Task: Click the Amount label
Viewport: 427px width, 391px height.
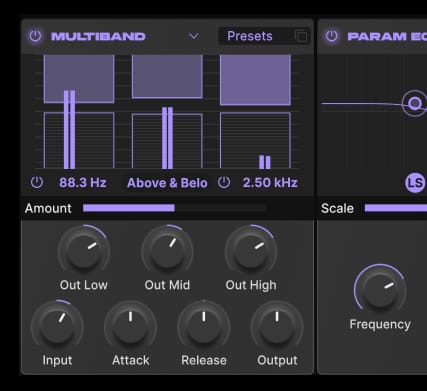Action: click(x=48, y=208)
